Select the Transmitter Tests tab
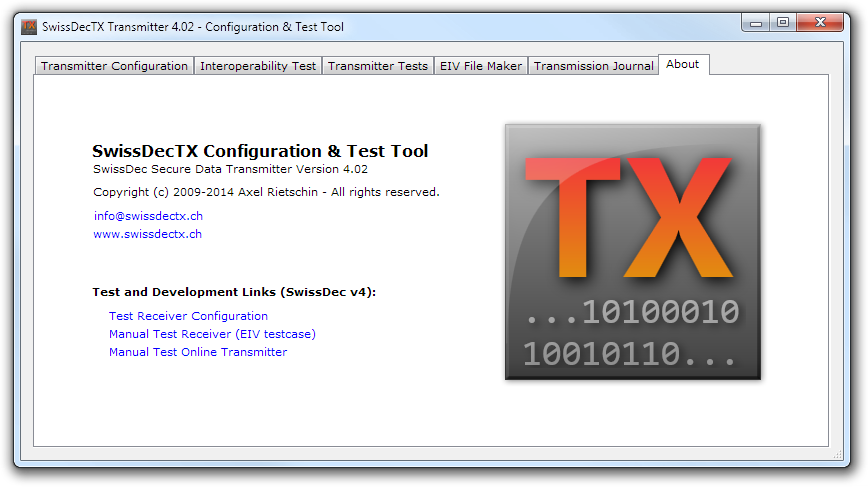This screenshot has width=868, height=487. 377,66
